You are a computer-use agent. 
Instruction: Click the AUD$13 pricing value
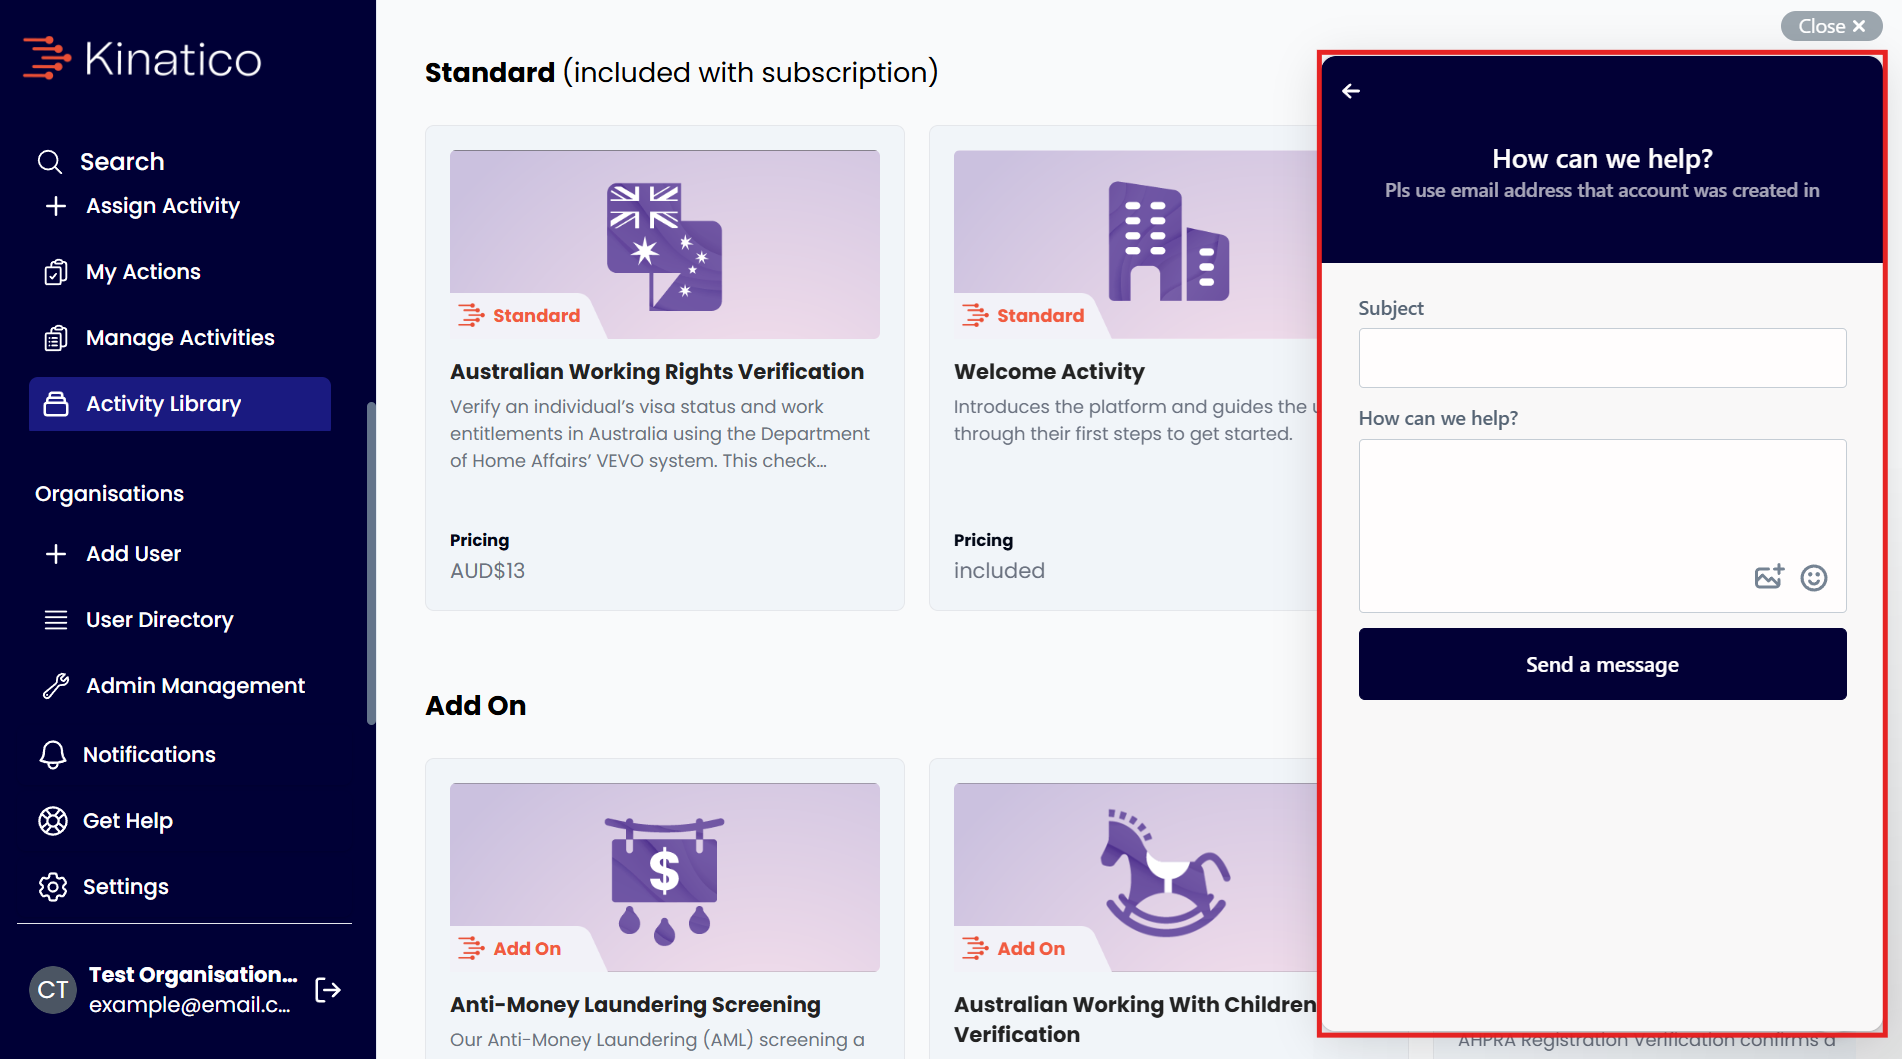(487, 571)
